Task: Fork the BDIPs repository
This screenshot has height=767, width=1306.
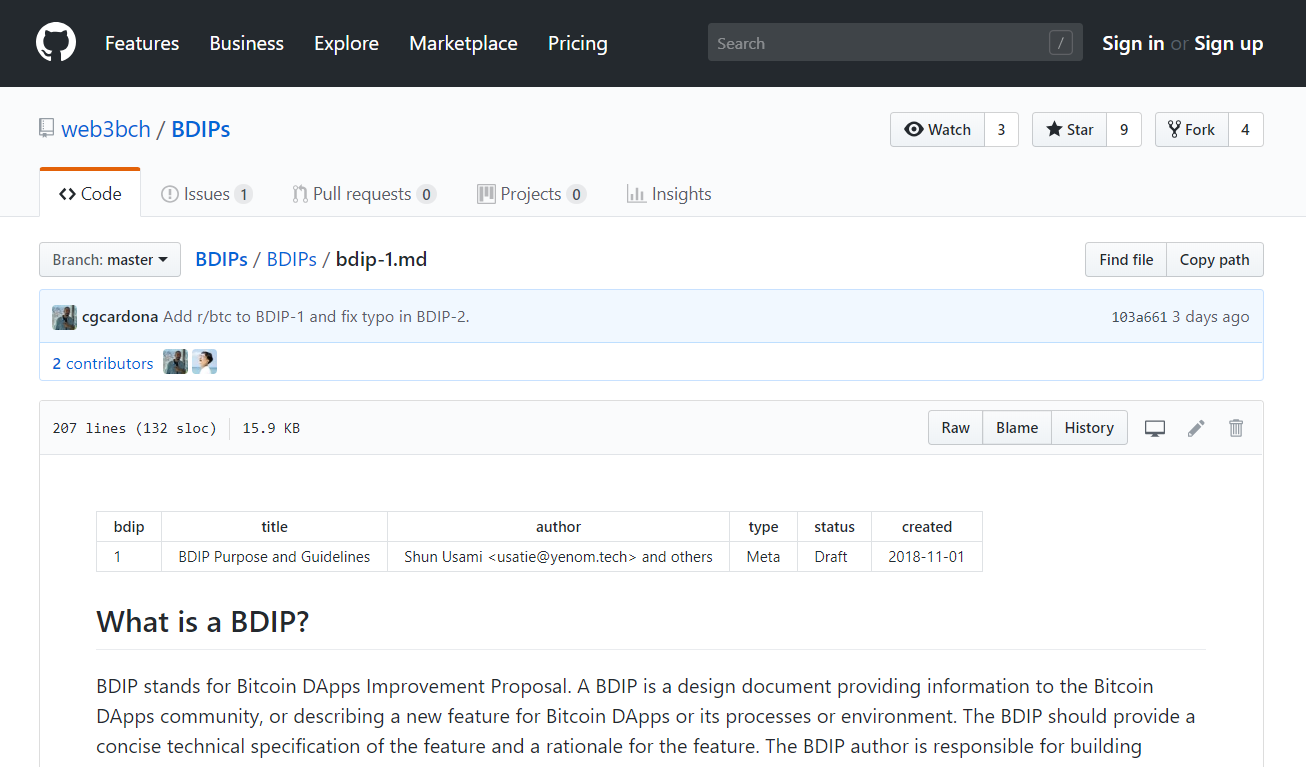Action: click(x=1192, y=130)
